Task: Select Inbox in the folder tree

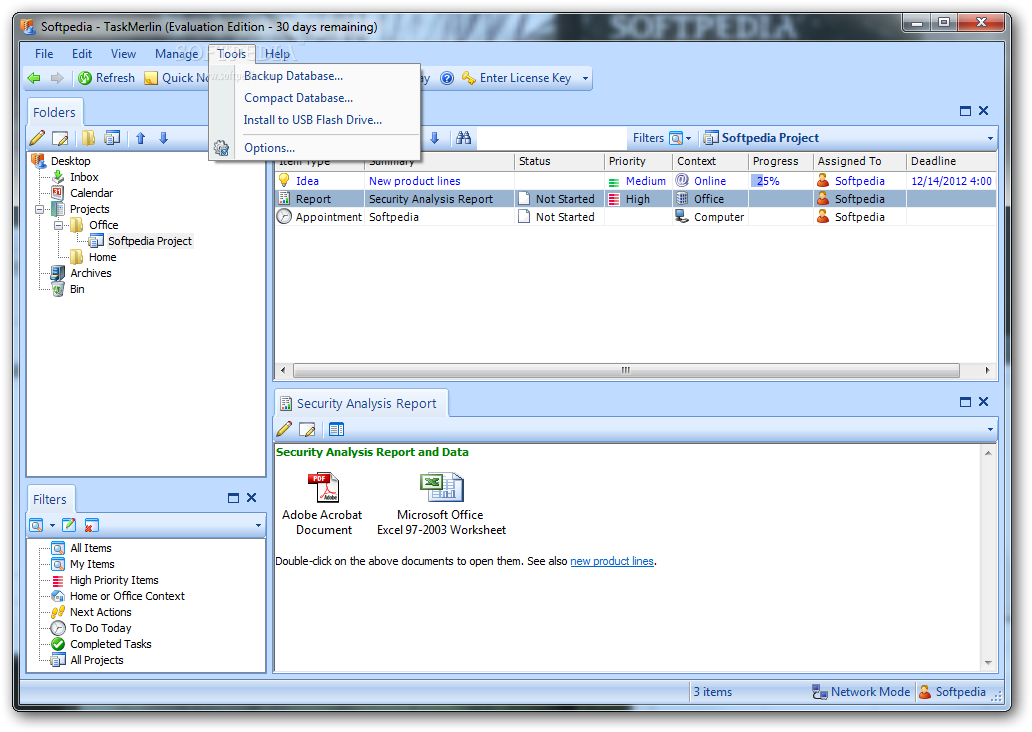Action: click(84, 177)
